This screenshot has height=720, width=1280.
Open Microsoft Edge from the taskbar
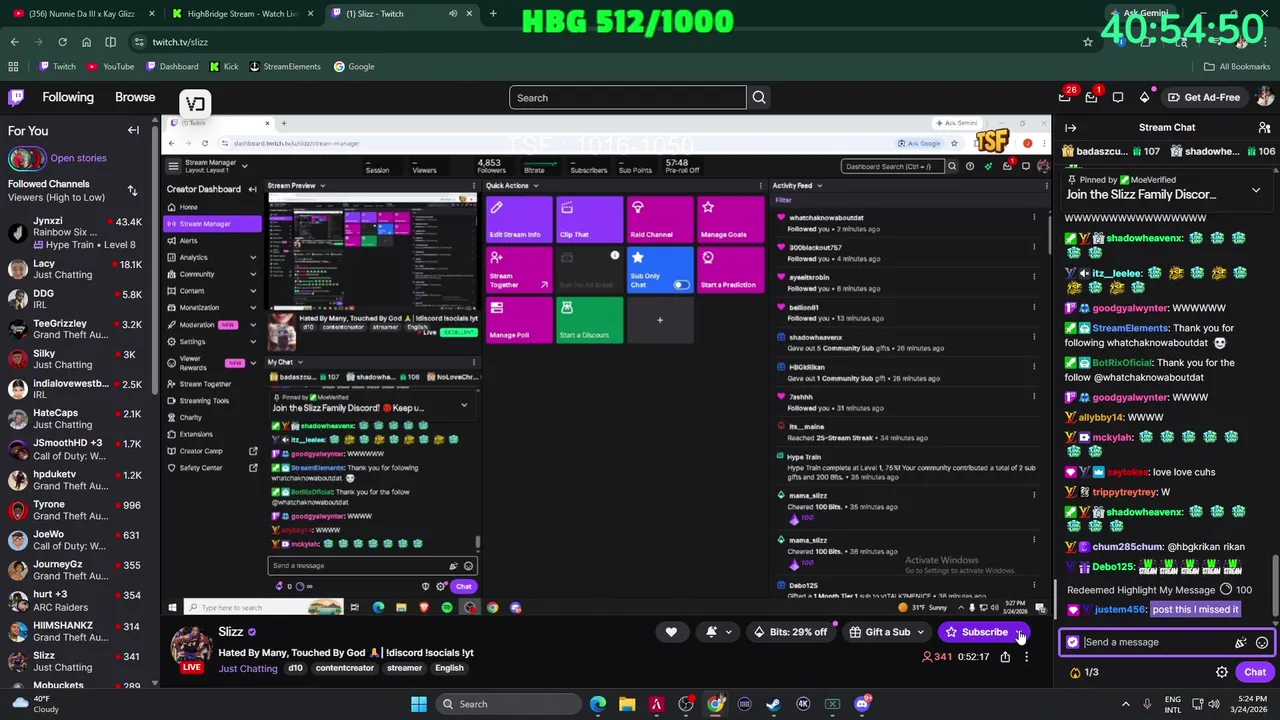[x=598, y=704]
